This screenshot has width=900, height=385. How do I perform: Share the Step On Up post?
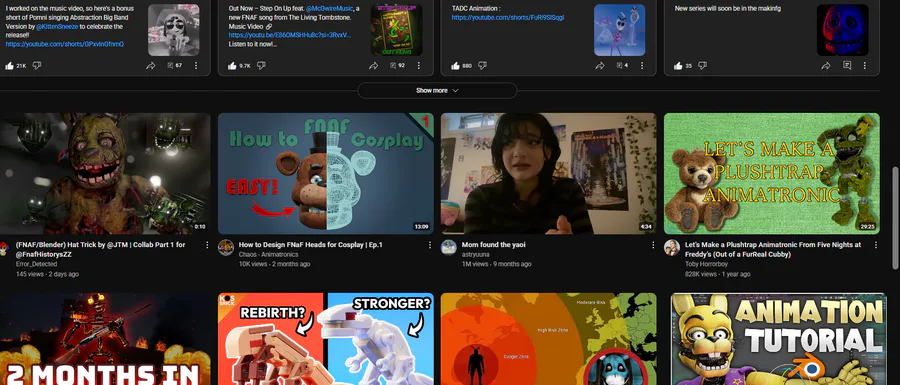(x=374, y=66)
